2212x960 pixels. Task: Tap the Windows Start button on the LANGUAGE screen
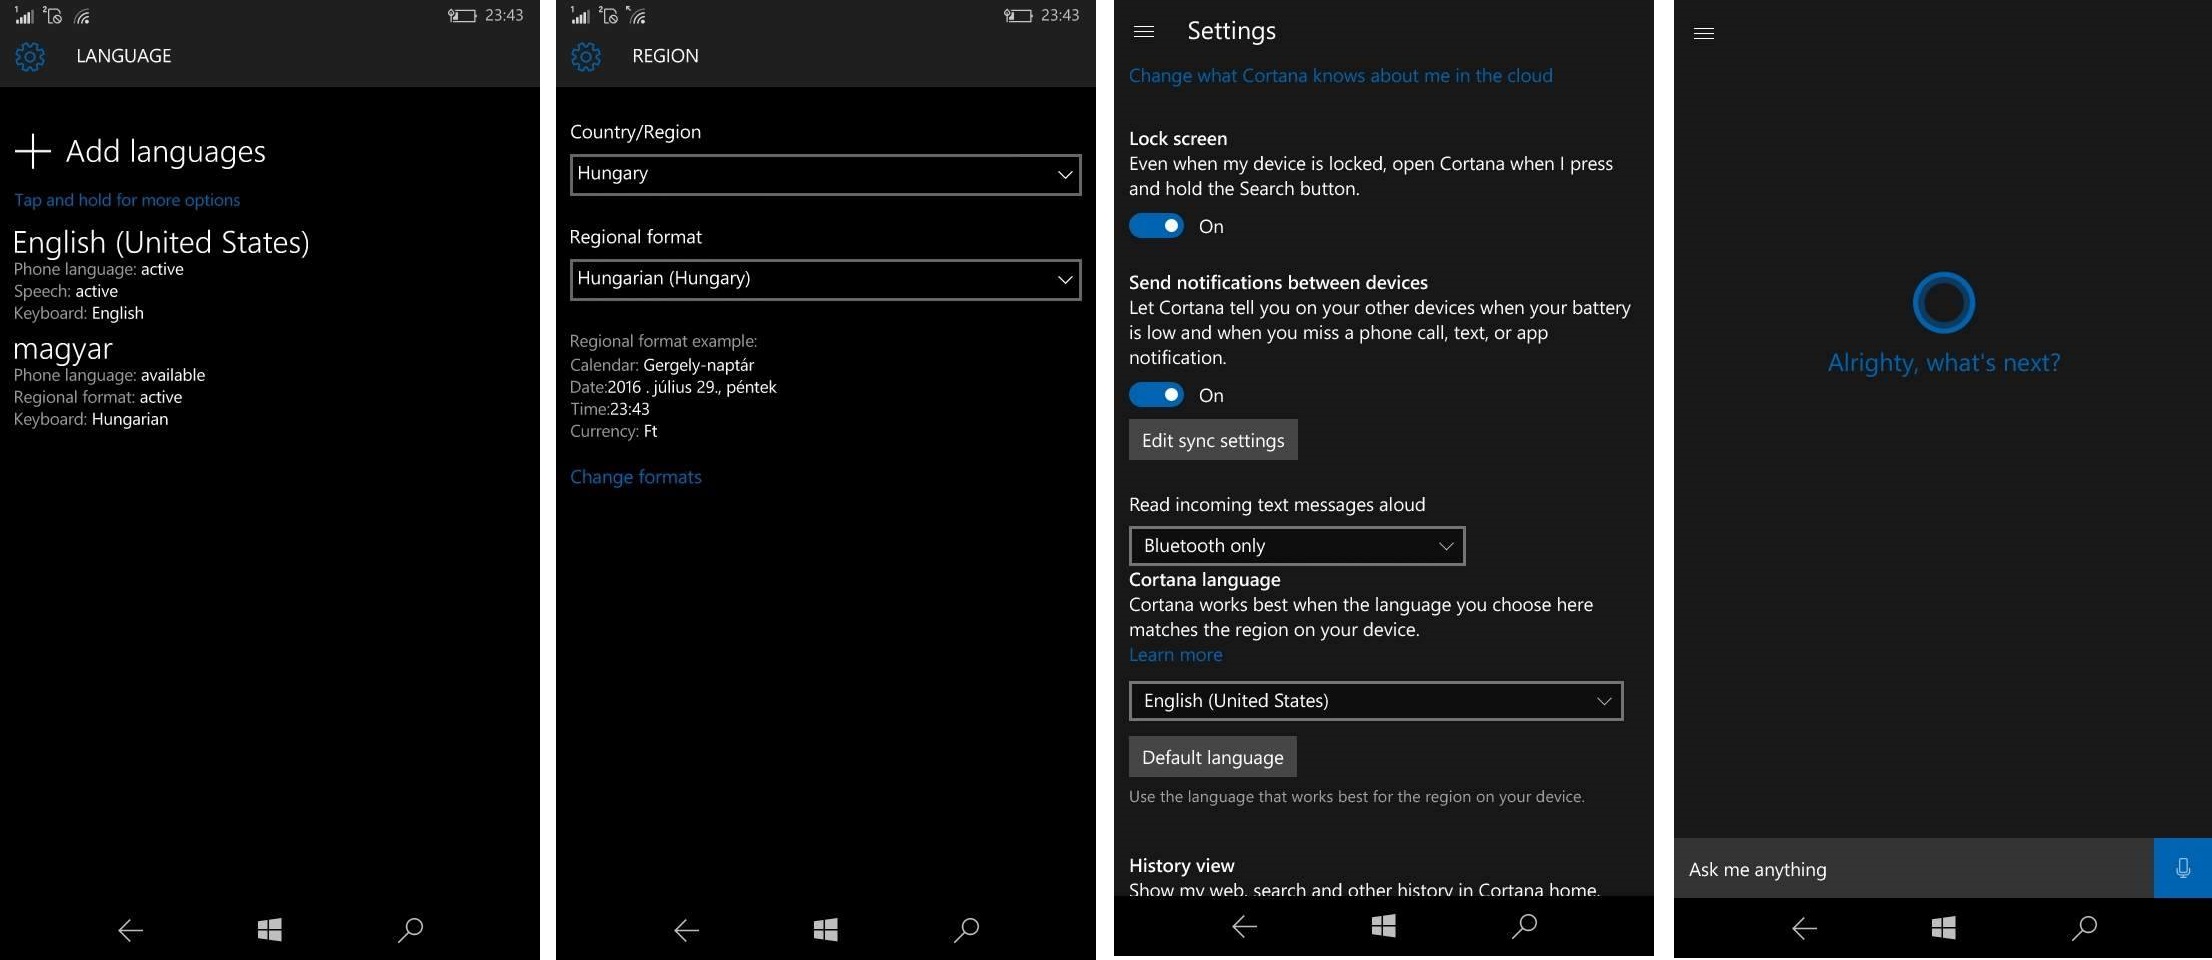click(x=269, y=929)
